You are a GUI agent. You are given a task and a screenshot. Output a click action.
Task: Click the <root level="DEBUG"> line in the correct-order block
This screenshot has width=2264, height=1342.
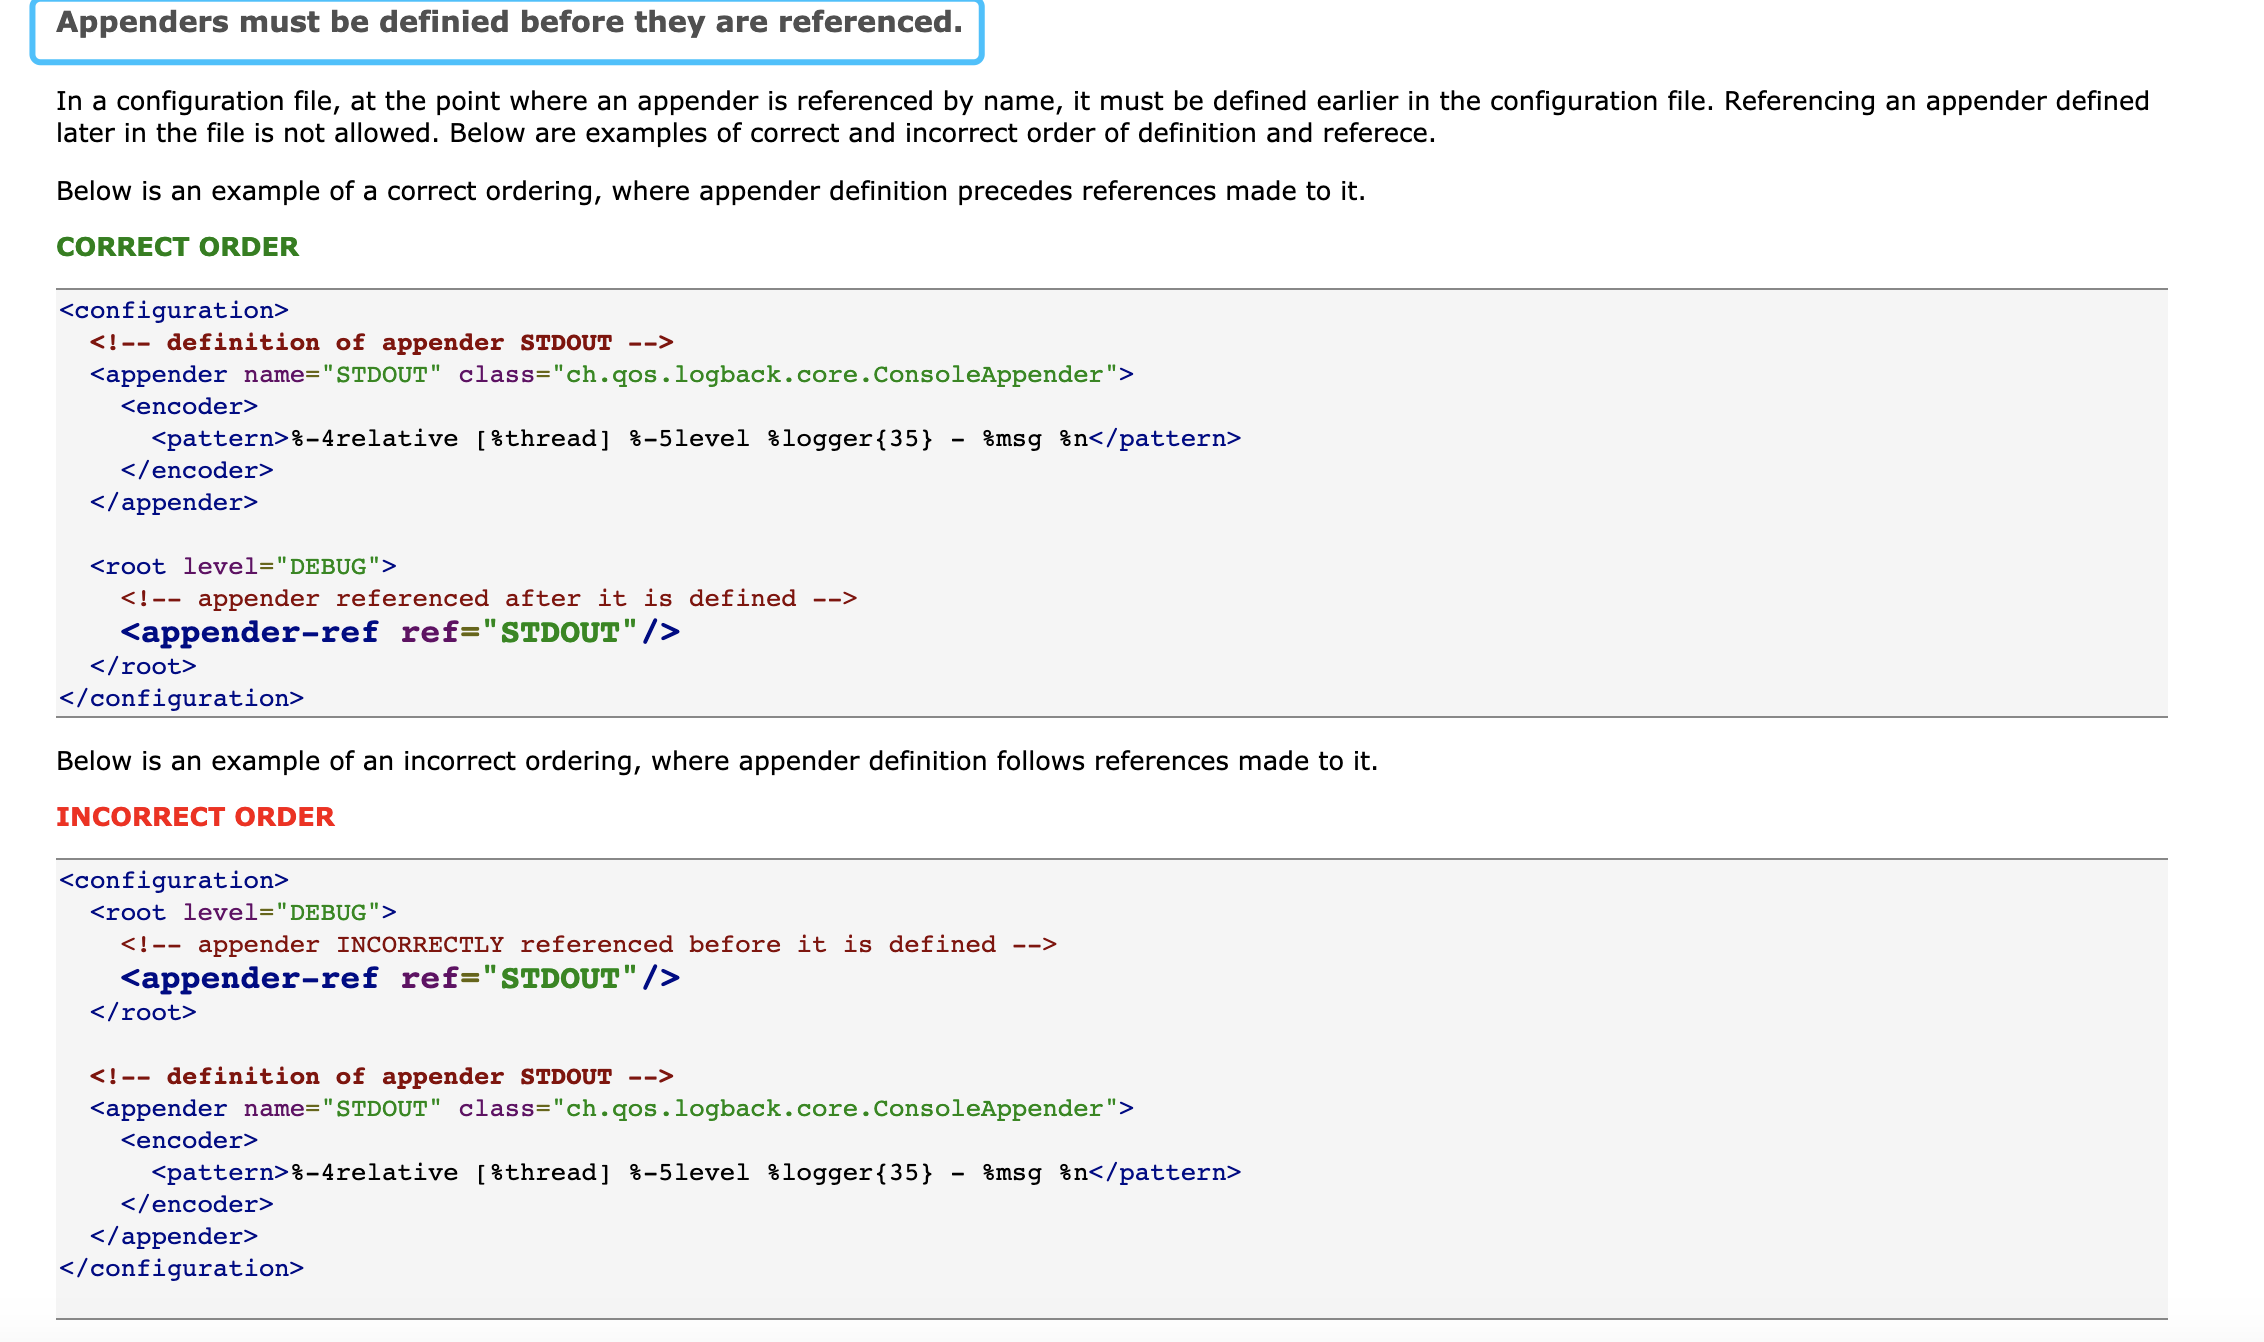point(243,567)
